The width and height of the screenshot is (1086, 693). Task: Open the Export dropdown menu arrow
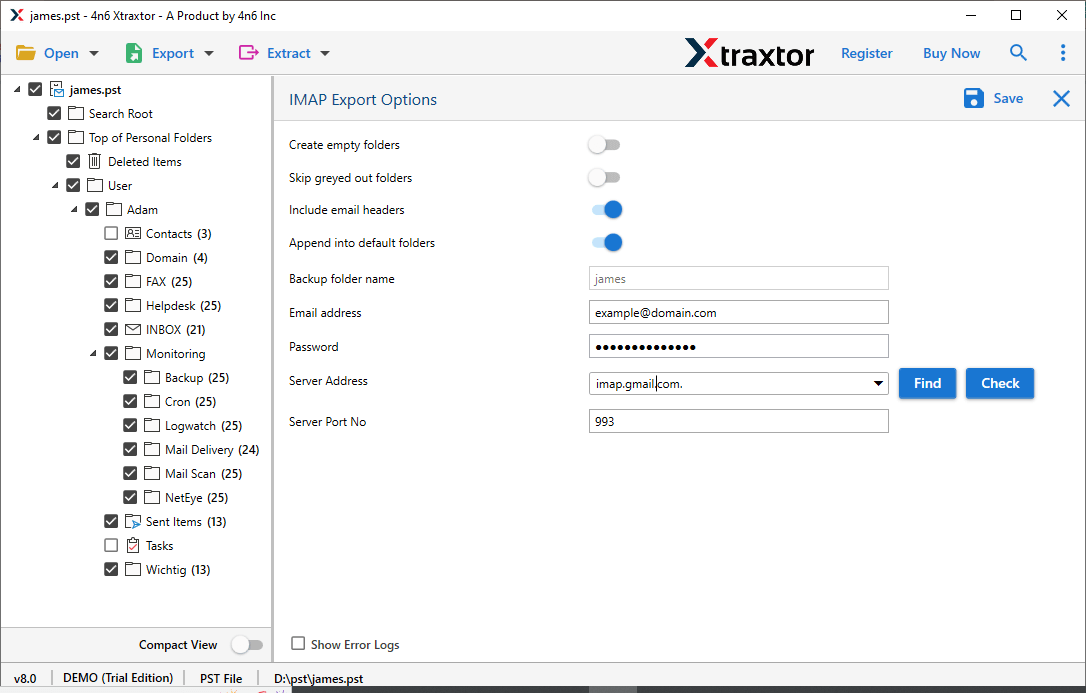click(209, 52)
